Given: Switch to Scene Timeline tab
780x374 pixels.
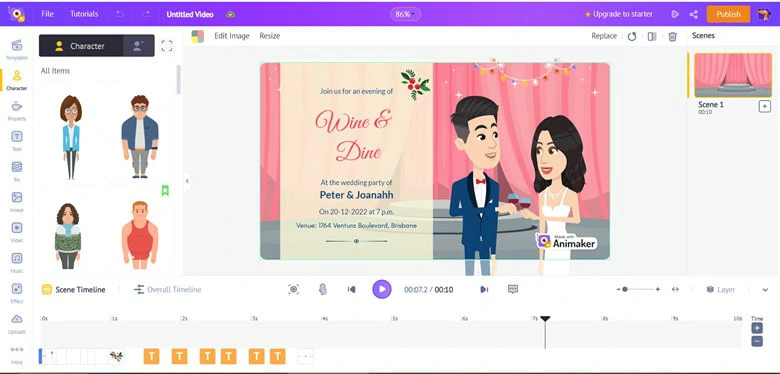Looking at the screenshot, I should (74, 289).
